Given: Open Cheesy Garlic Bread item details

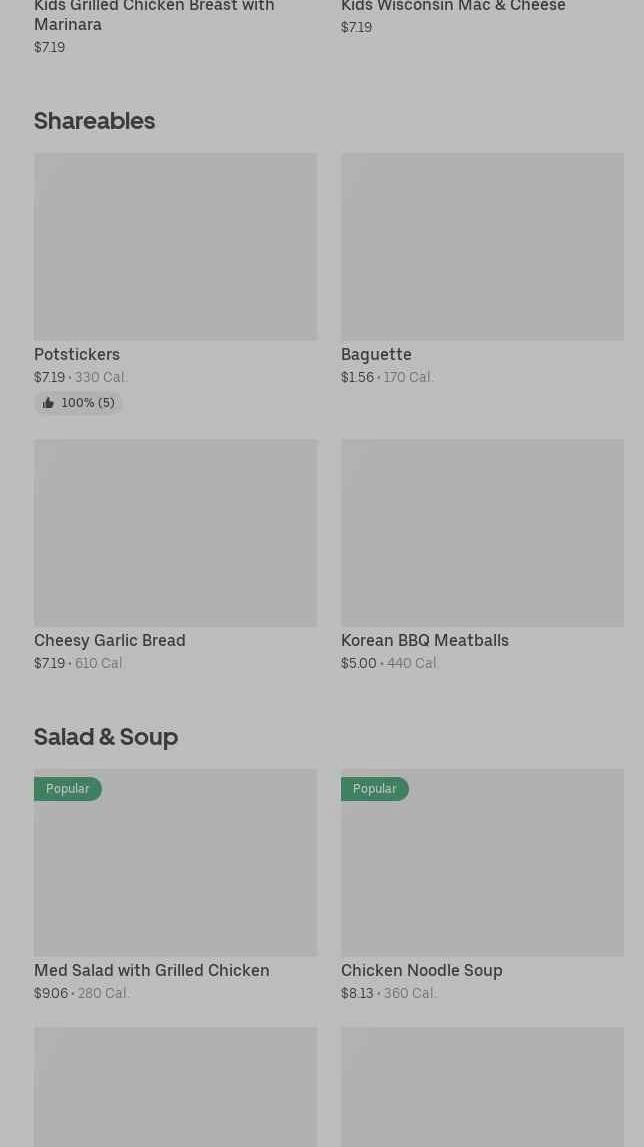Looking at the screenshot, I should pos(110,640).
